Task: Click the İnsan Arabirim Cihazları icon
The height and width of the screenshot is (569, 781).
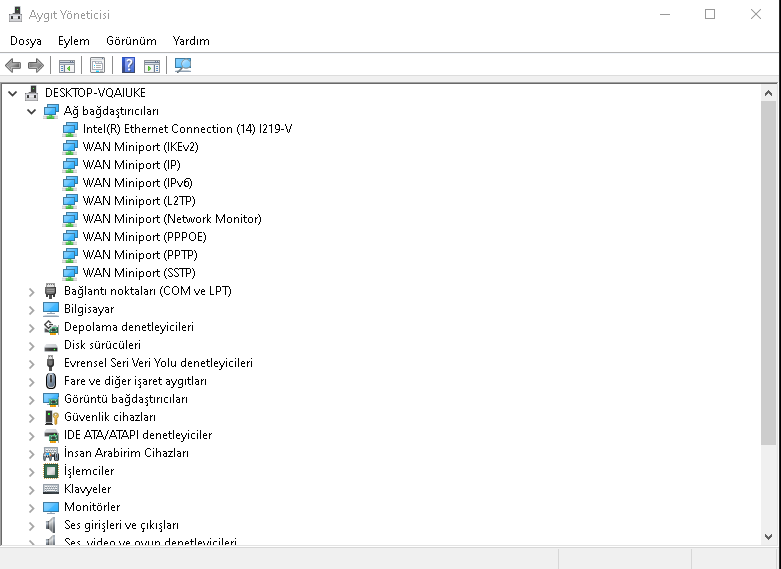Action: click(x=51, y=453)
